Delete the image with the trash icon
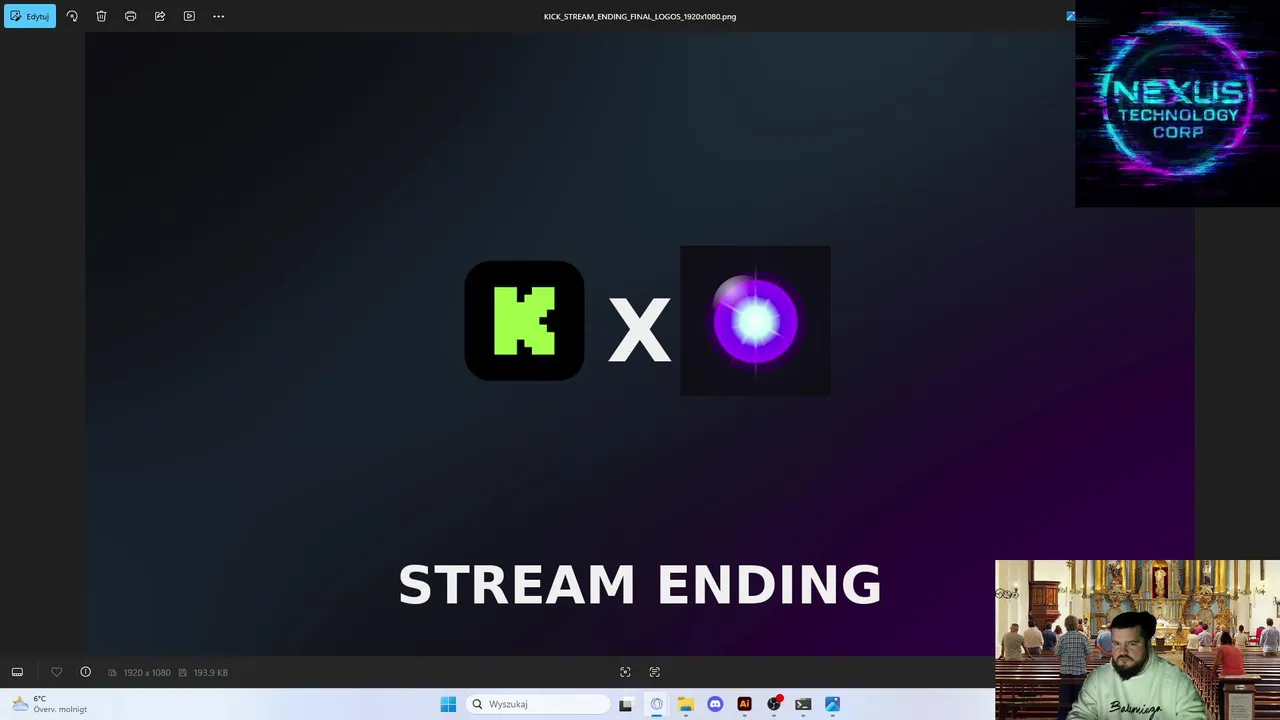This screenshot has height=720, width=1280. (101, 16)
